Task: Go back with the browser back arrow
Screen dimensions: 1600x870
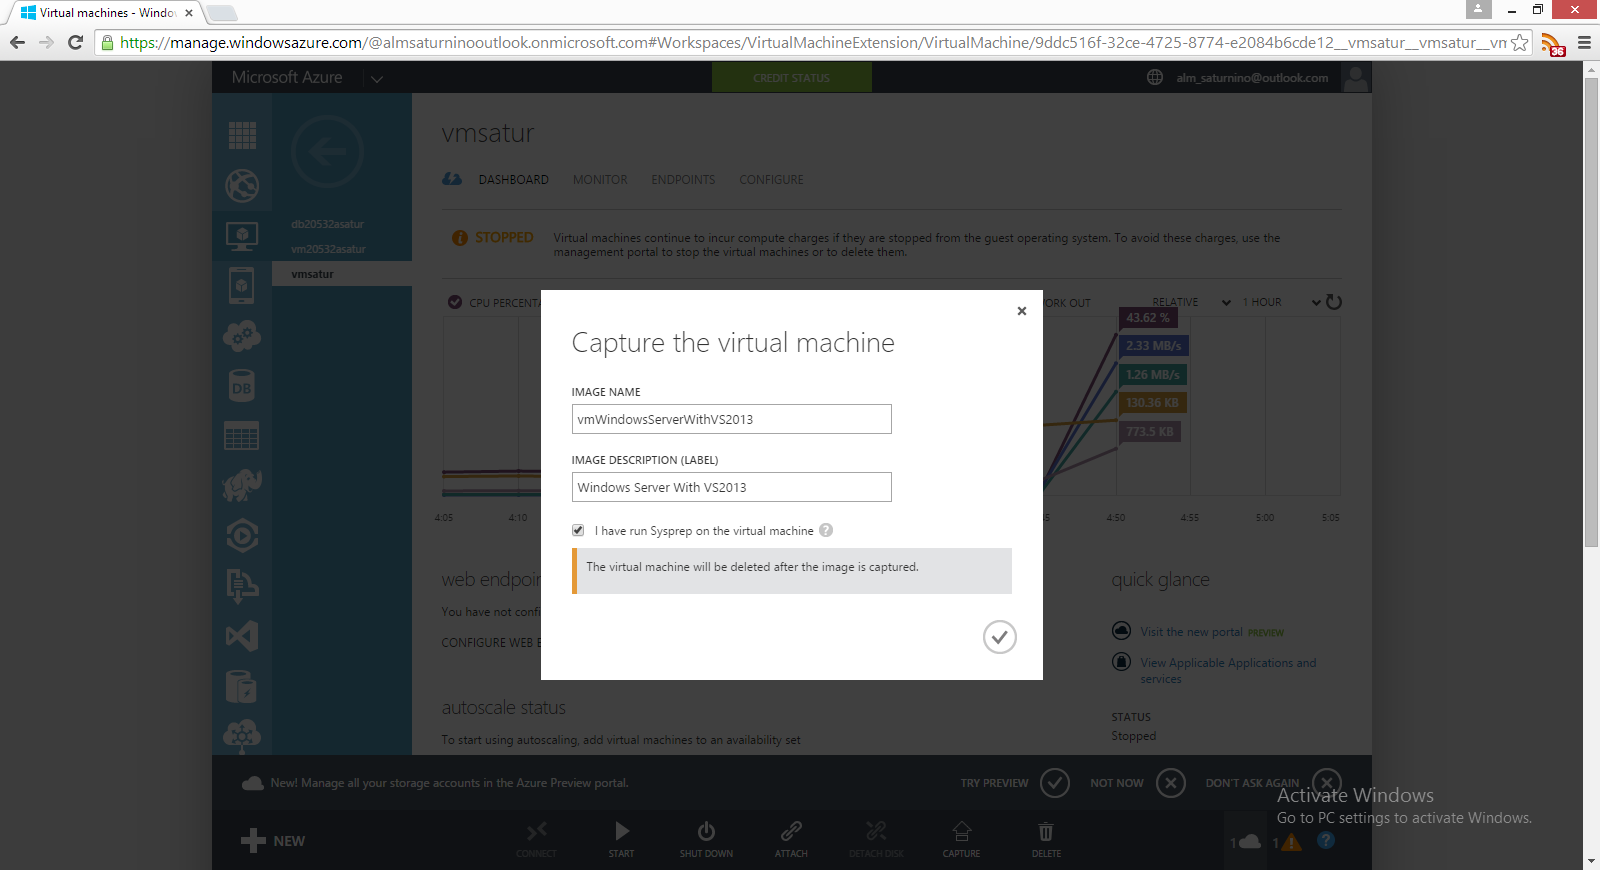Action: tap(17, 43)
